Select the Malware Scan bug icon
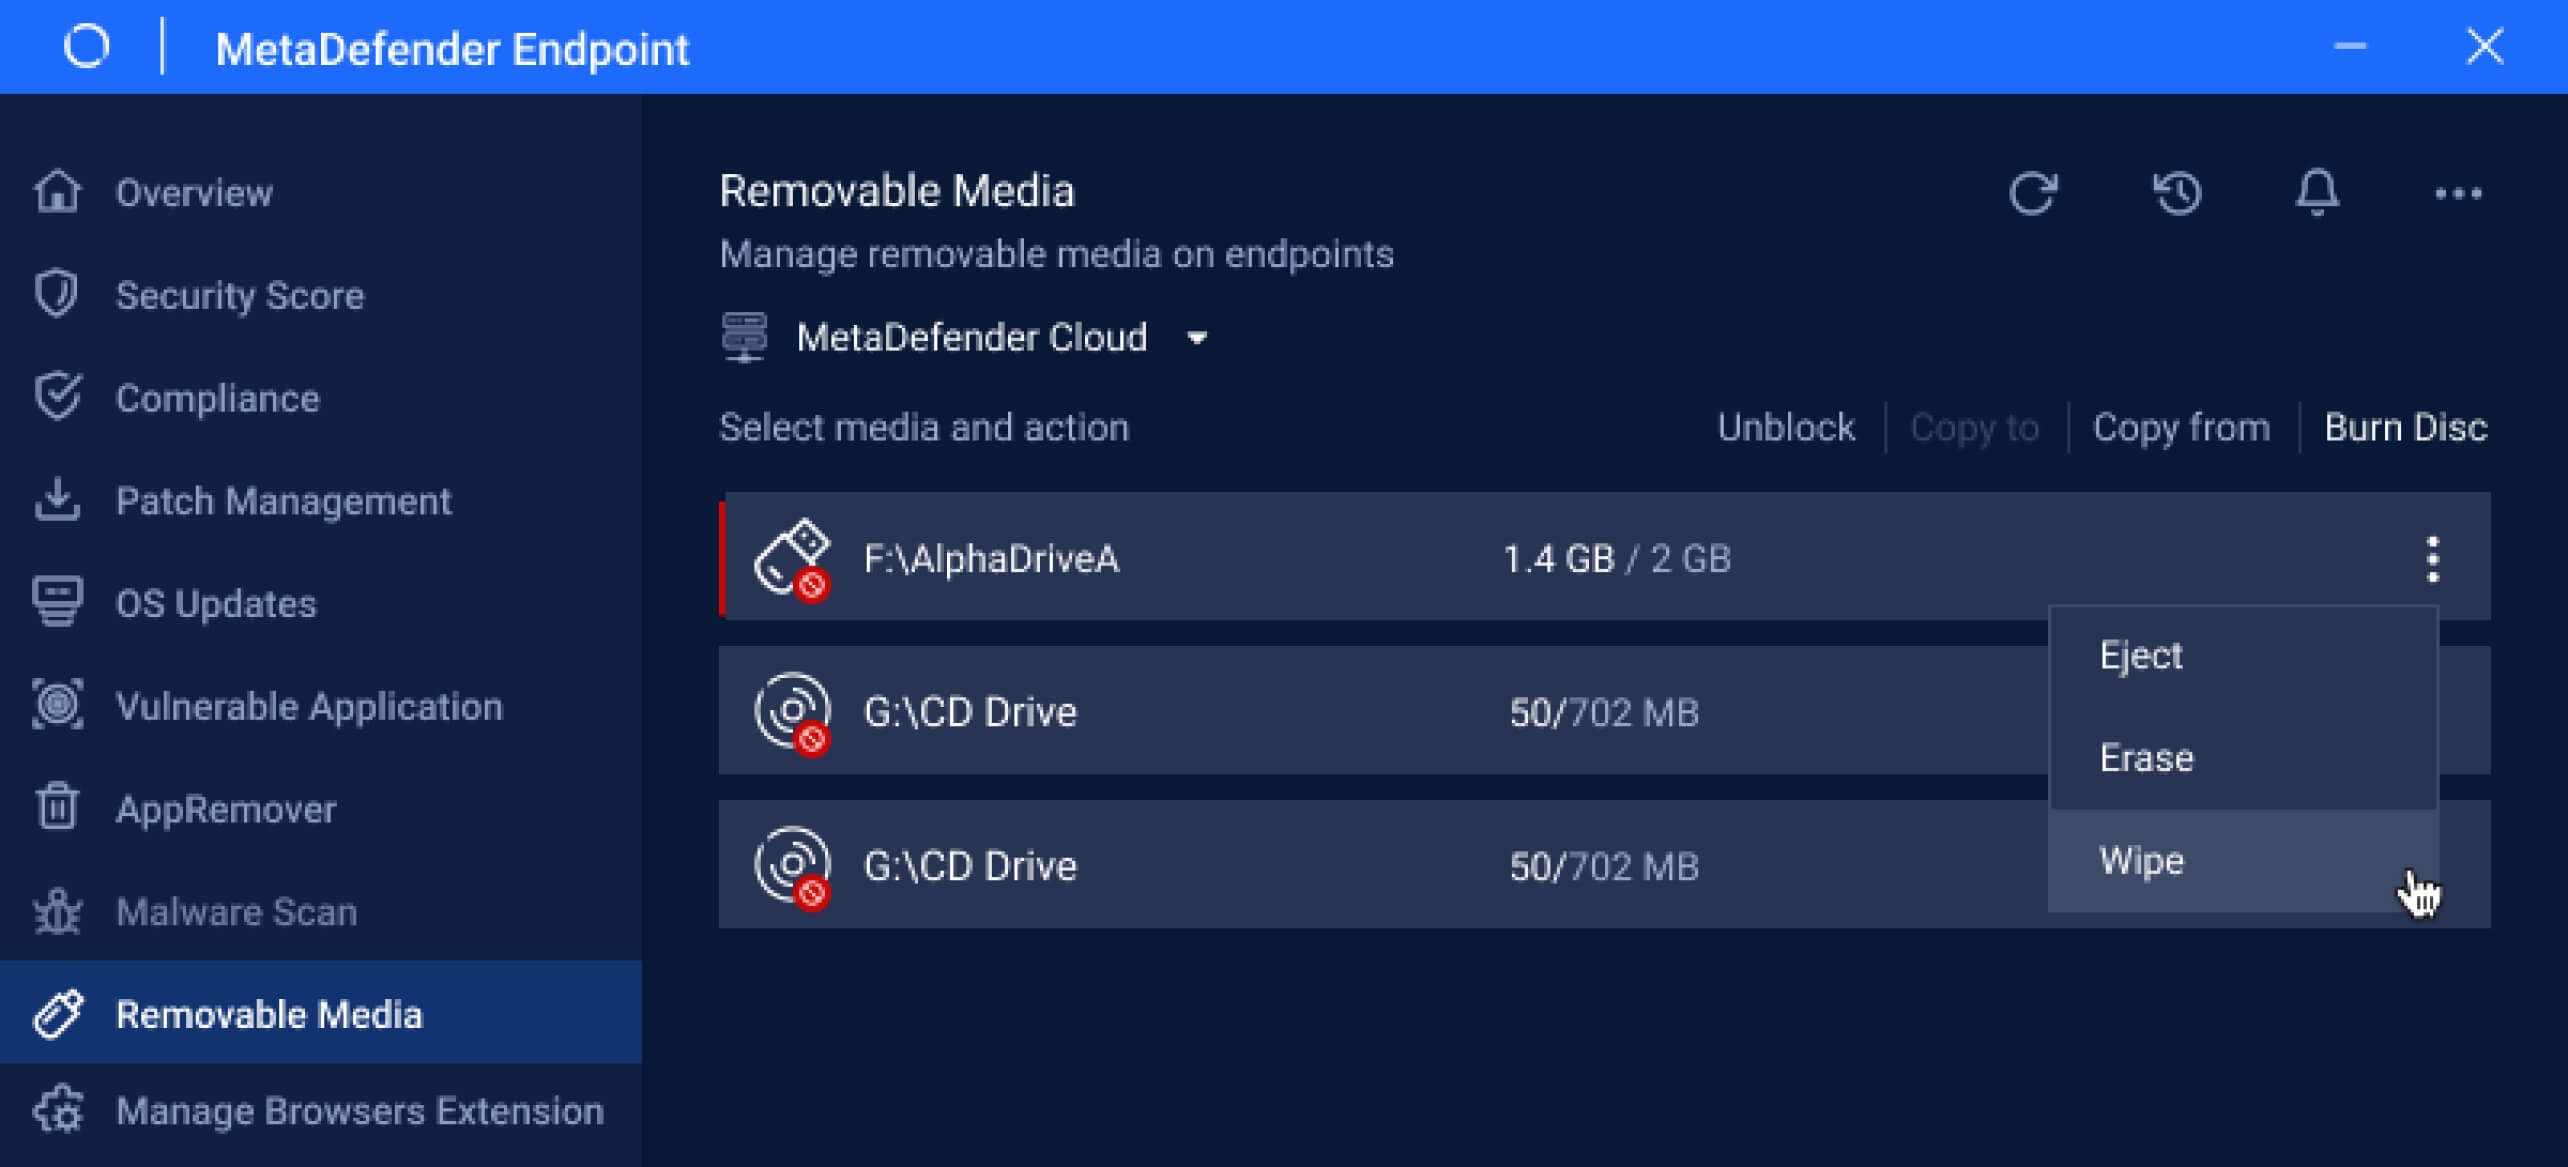This screenshot has width=2568, height=1167. coord(57,911)
